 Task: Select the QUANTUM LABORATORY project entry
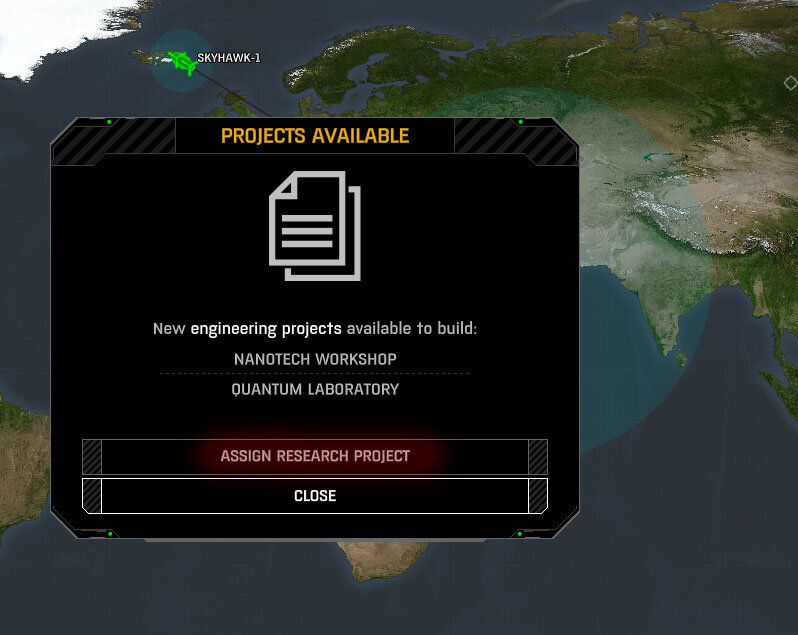(315, 390)
